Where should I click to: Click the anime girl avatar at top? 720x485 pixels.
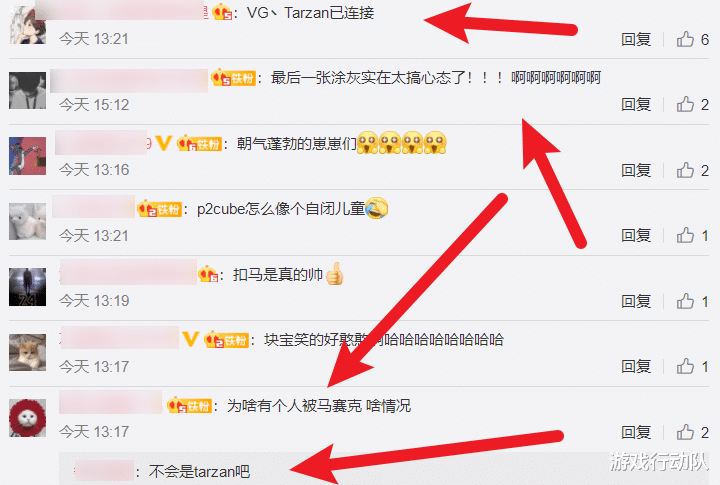tap(28, 25)
